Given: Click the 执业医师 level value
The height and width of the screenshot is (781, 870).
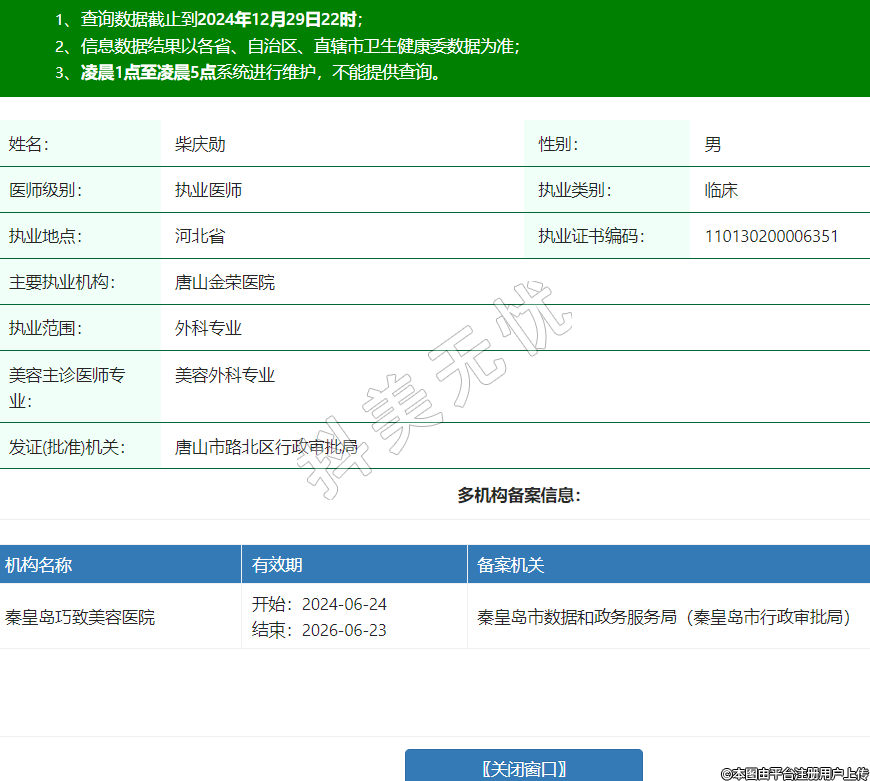Looking at the screenshot, I should (x=208, y=190).
